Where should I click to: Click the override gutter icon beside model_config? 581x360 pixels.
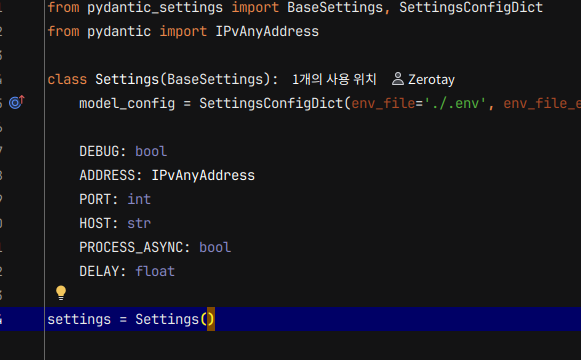[x=17, y=102]
